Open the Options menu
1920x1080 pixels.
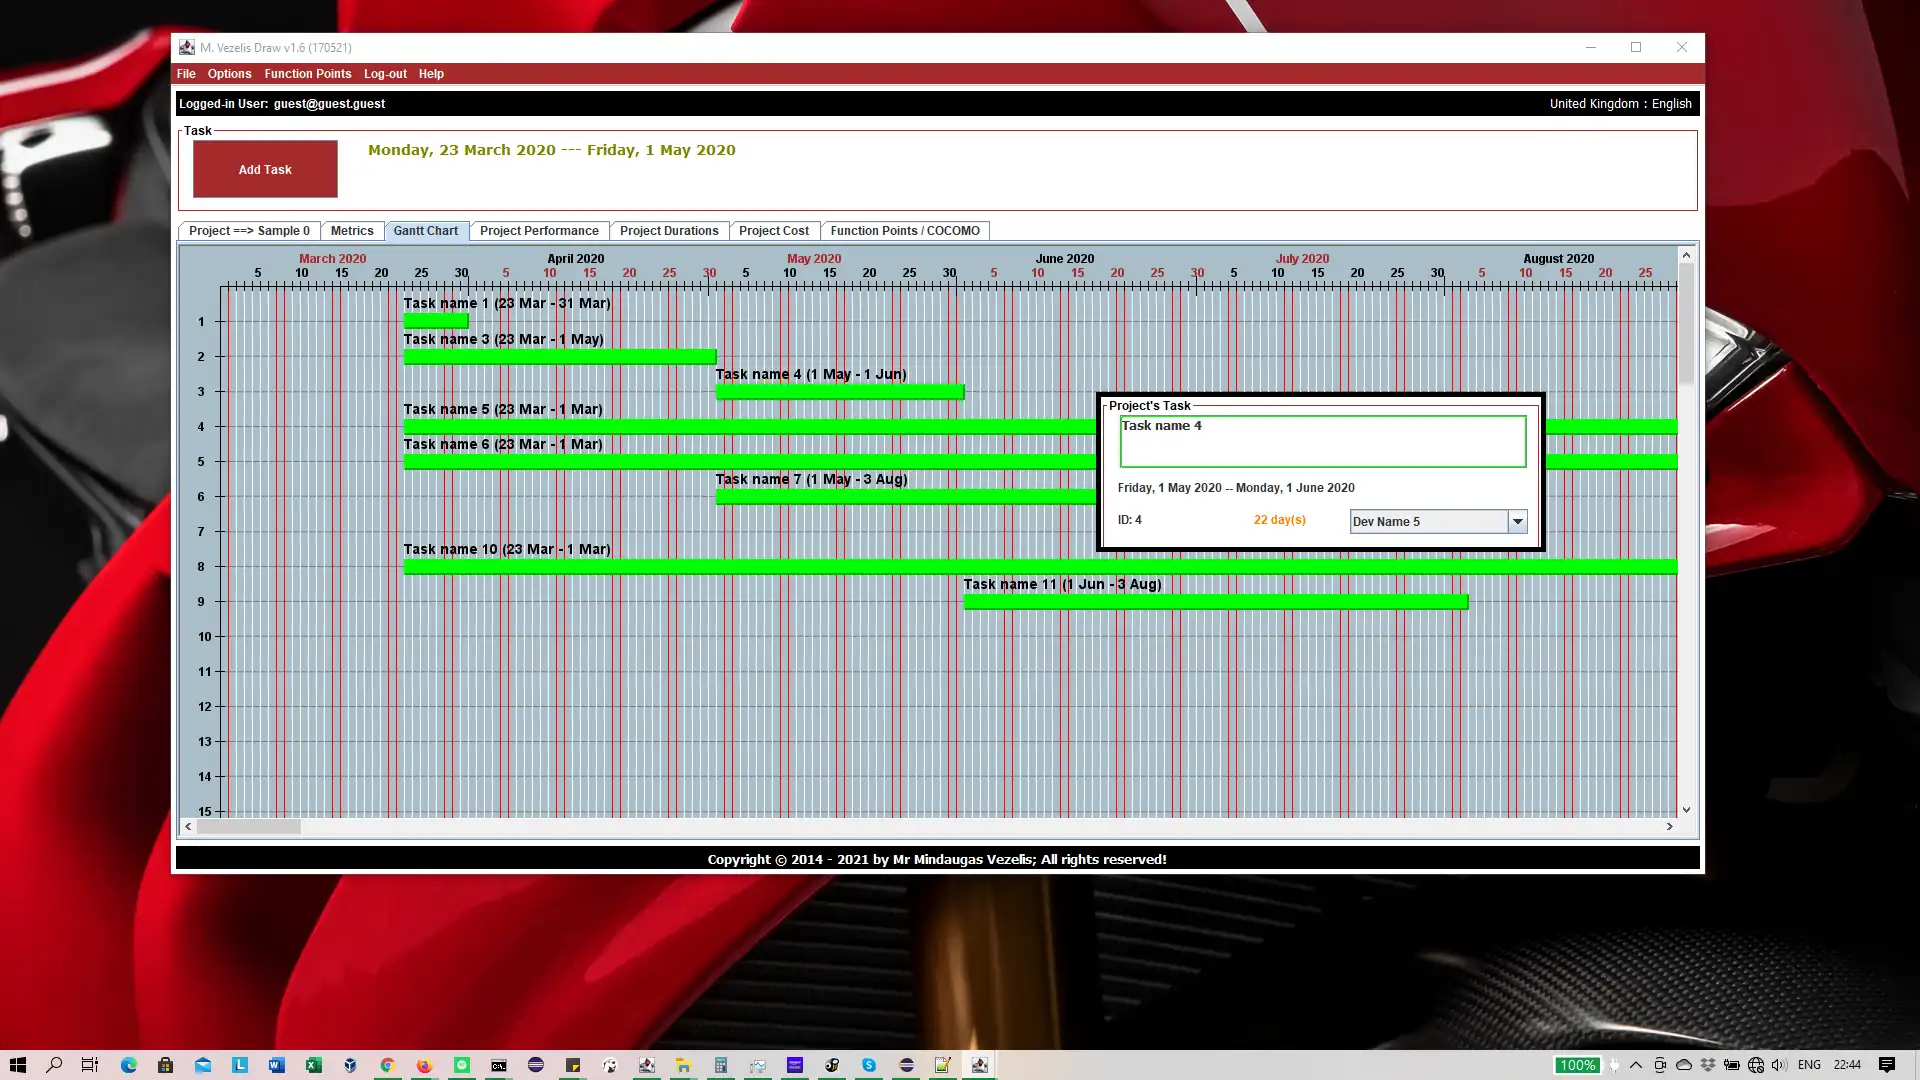[x=229, y=74]
